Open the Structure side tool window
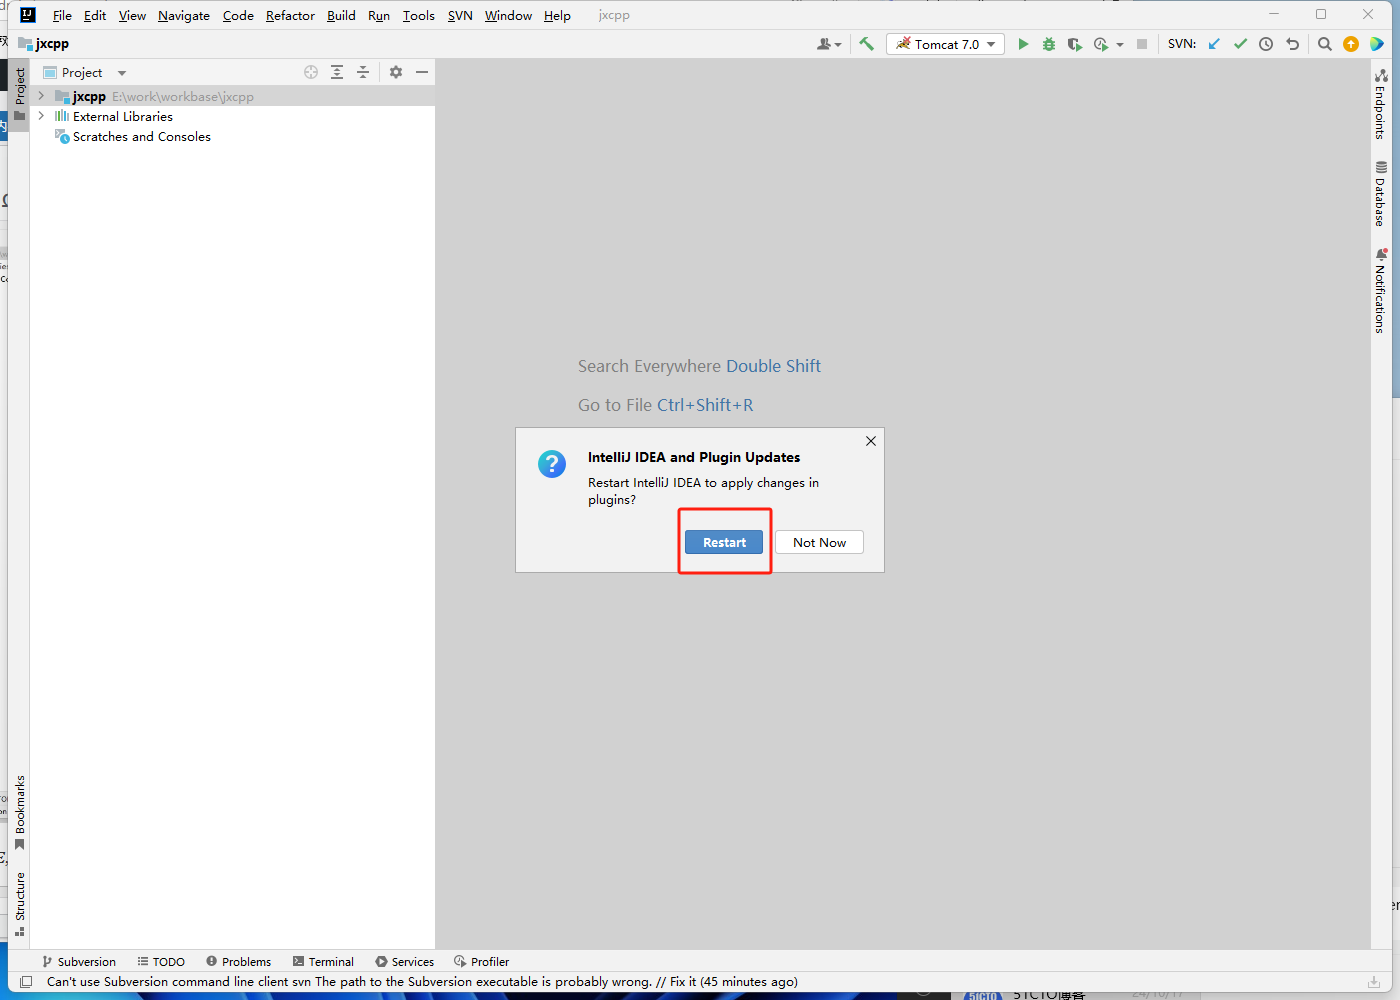The image size is (1400, 1000). [19, 904]
